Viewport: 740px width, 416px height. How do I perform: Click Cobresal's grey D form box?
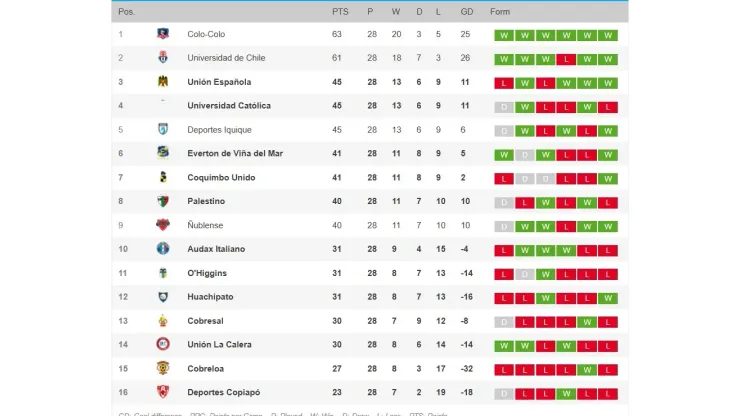[x=504, y=322]
